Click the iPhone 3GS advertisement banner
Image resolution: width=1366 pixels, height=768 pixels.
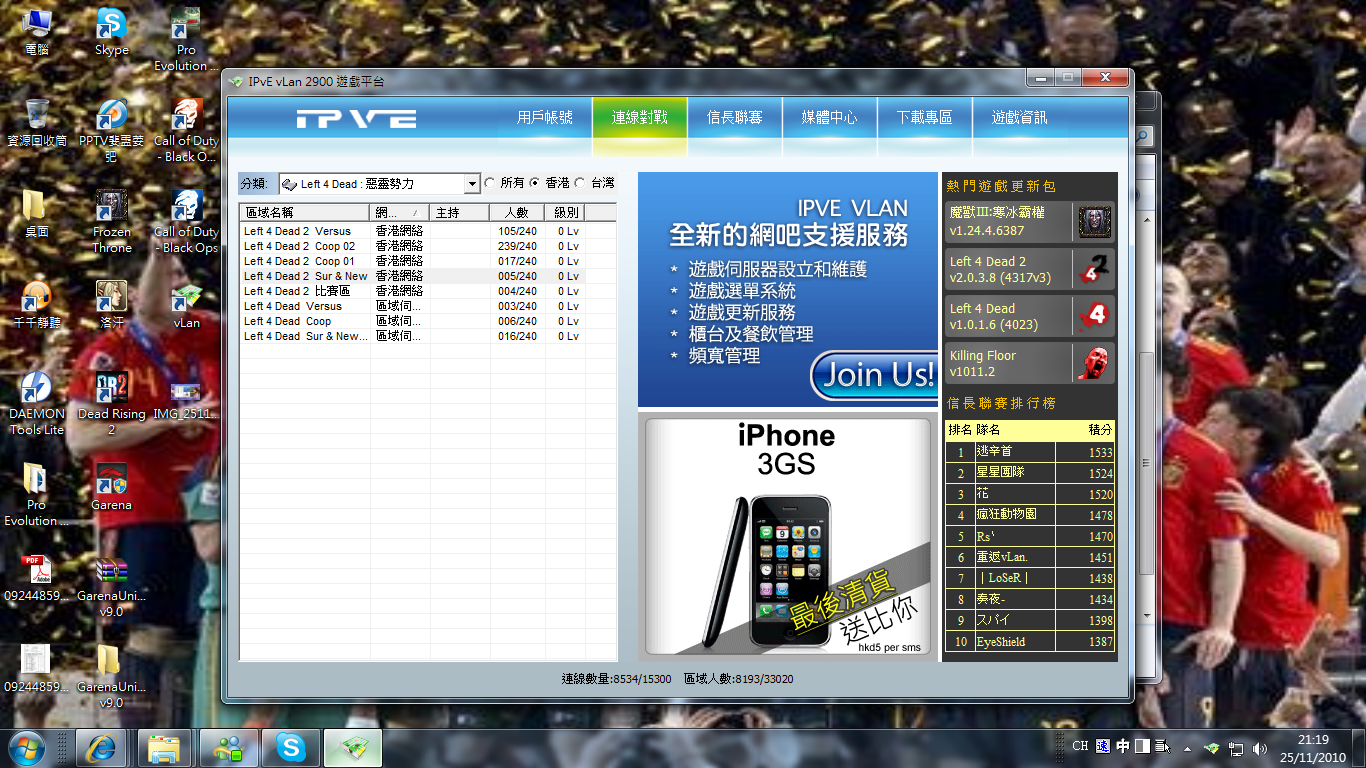click(x=788, y=535)
